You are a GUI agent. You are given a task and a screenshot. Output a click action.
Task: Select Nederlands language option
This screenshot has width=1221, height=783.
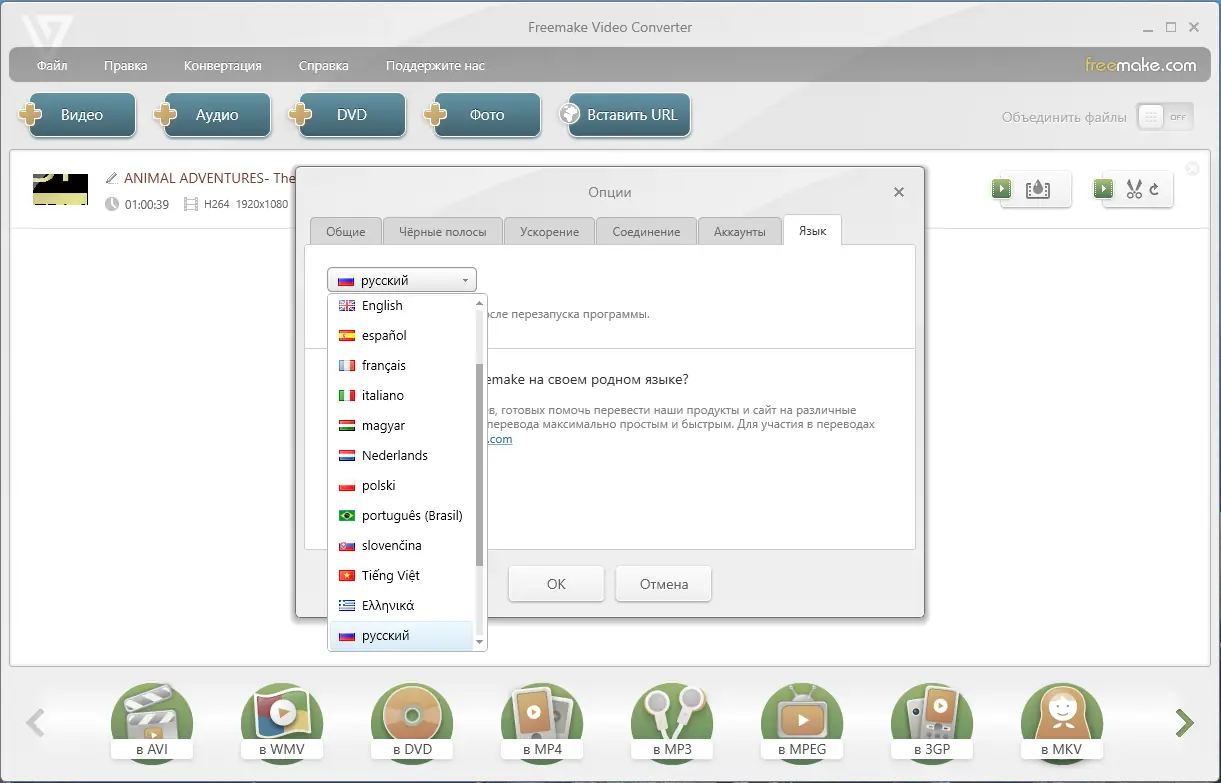click(x=401, y=456)
